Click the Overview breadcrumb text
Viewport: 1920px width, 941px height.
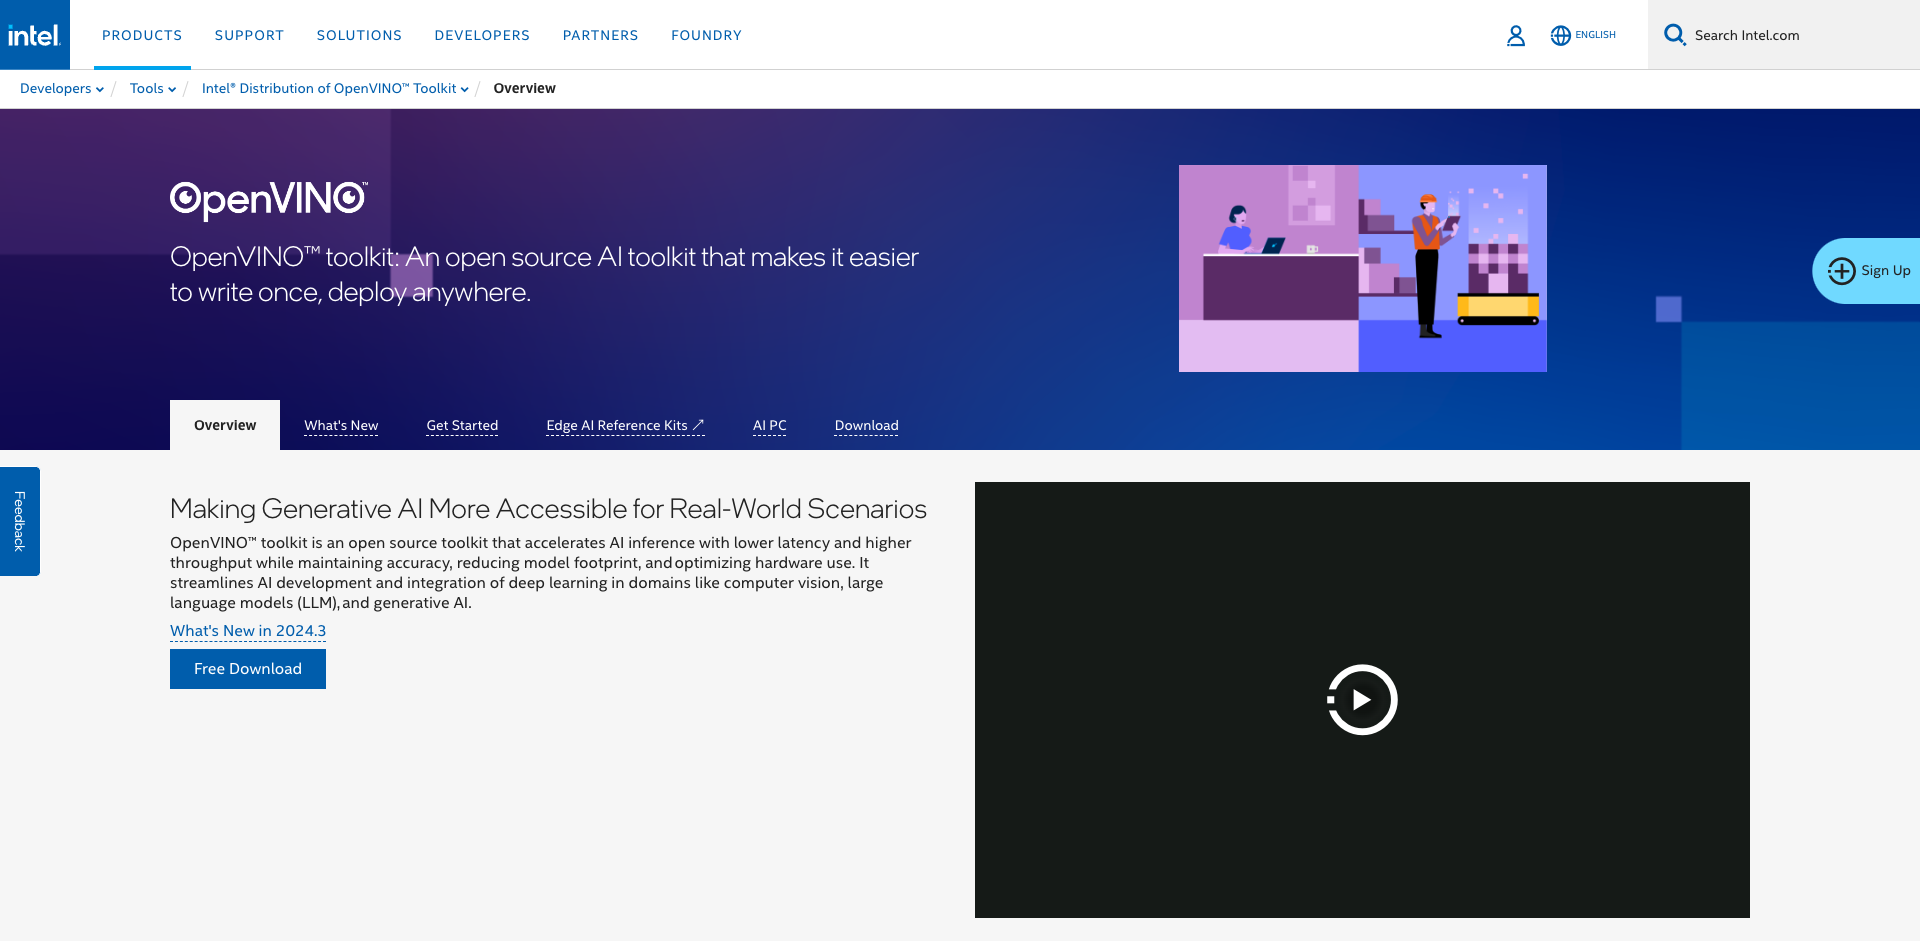[x=525, y=89]
